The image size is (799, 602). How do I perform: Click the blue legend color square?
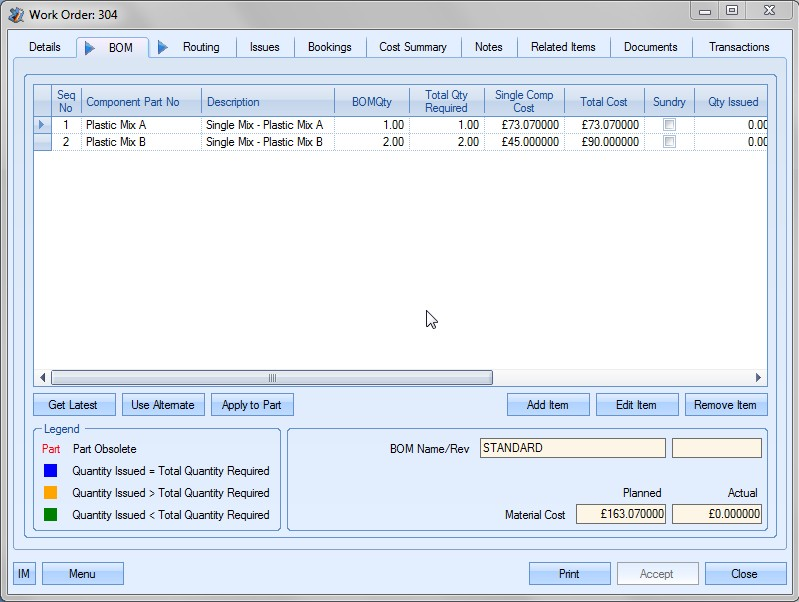click(50, 471)
